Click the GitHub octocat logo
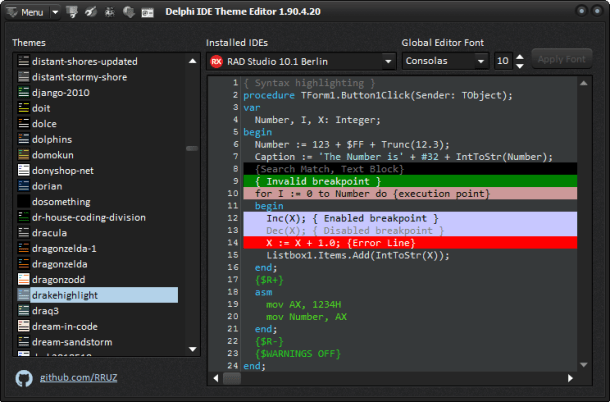 pos(25,379)
